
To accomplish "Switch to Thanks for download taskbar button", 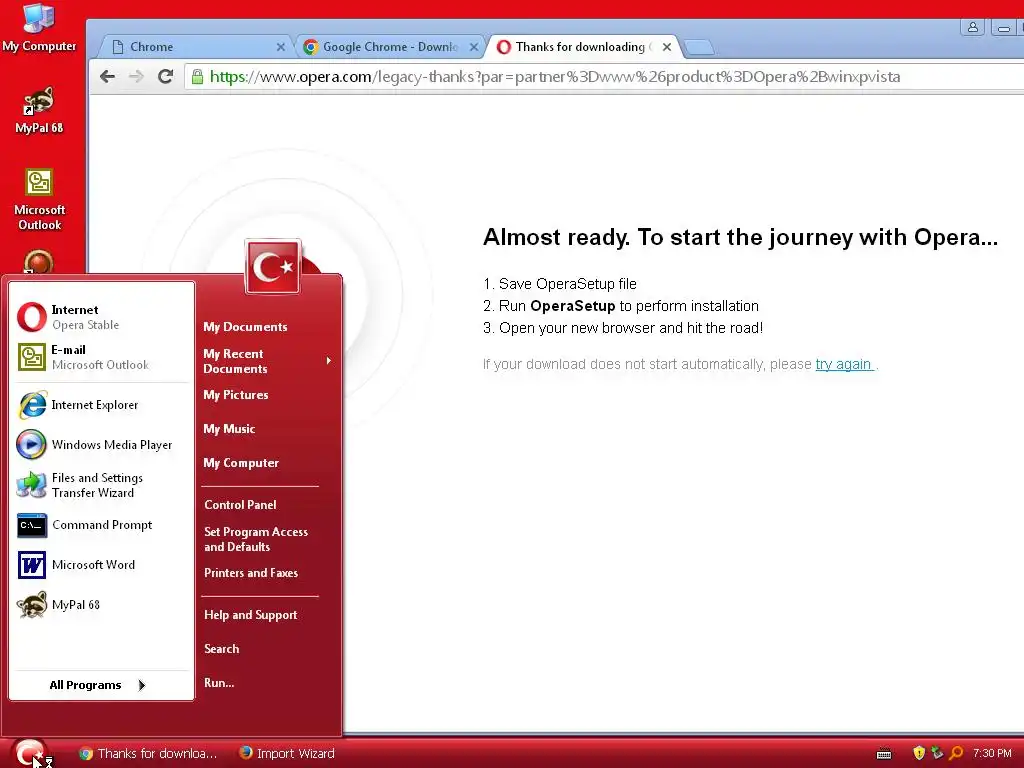I will click(148, 754).
